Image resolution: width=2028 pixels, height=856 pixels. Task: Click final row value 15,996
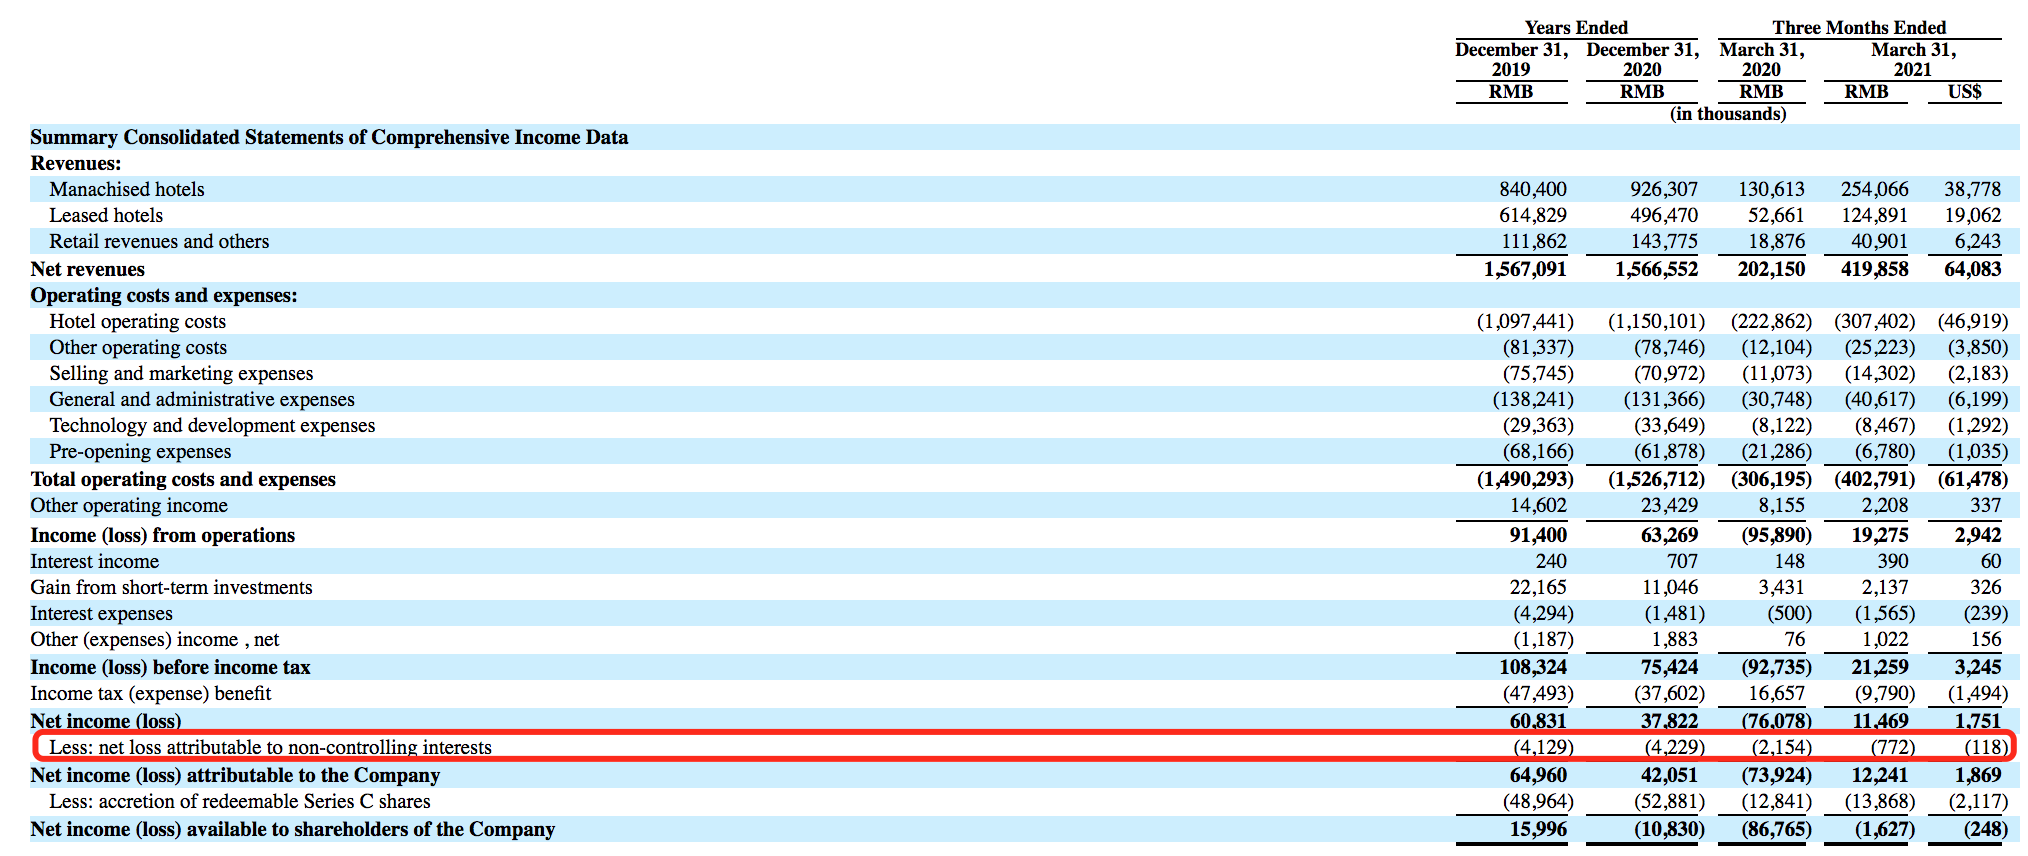(1538, 829)
